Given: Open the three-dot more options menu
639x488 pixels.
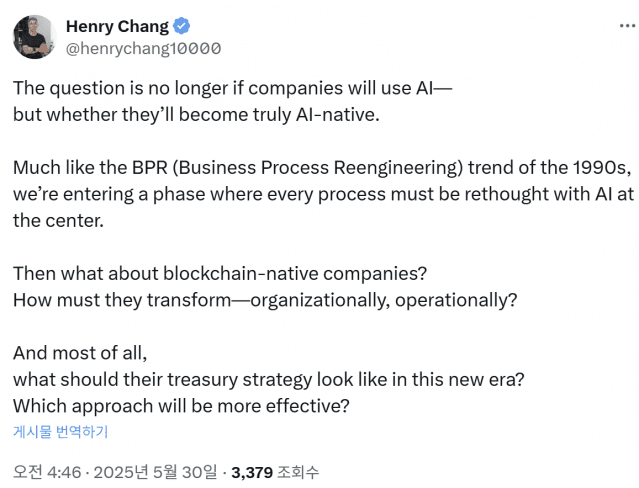Looking at the screenshot, I should click(627, 26).
